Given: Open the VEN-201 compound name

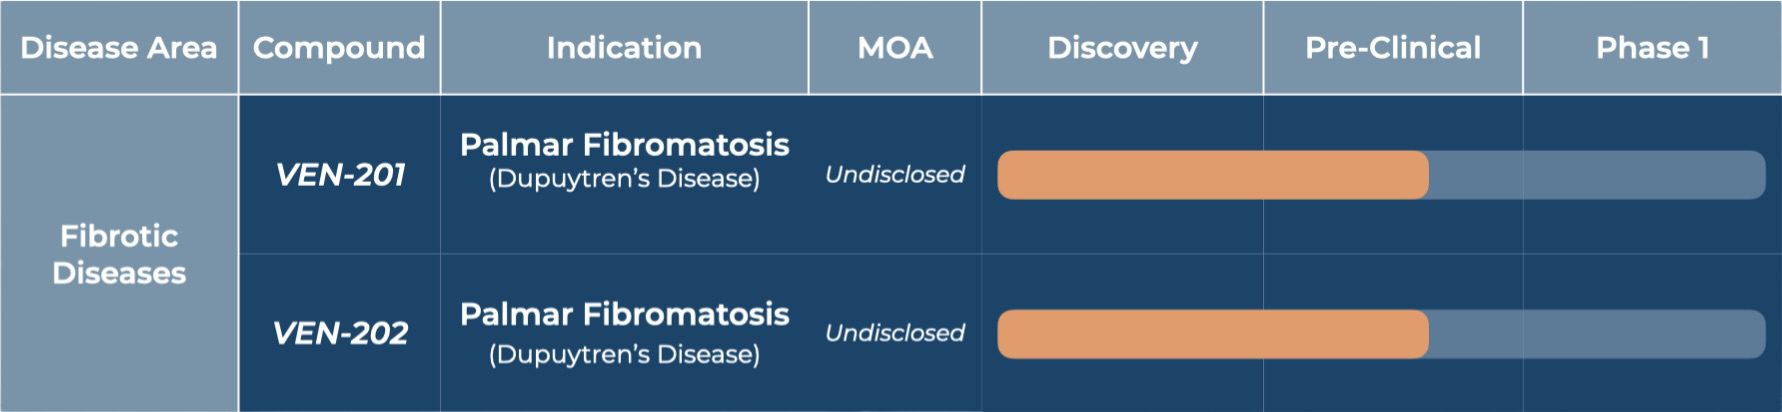Looking at the screenshot, I should click(x=340, y=175).
